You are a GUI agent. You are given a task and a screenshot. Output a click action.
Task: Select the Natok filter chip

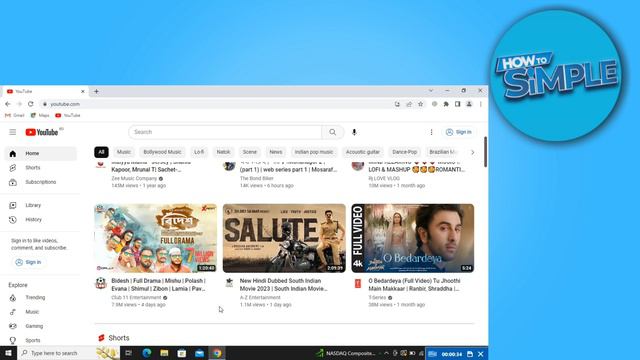click(223, 152)
